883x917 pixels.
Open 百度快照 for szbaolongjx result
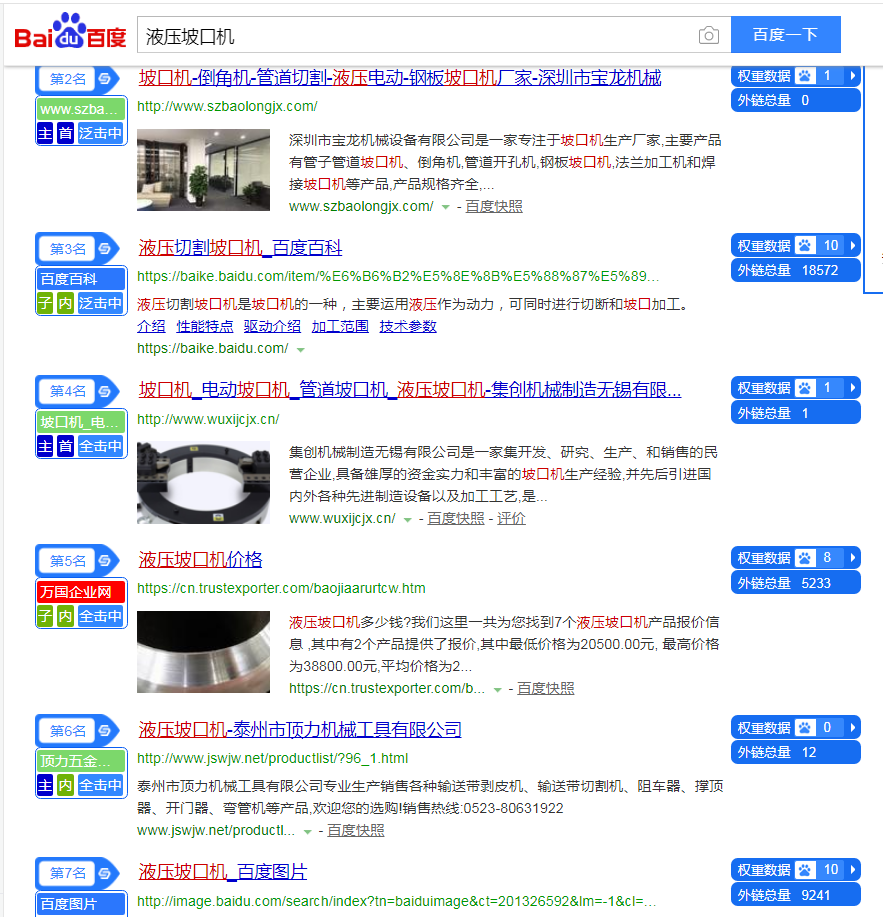[494, 206]
